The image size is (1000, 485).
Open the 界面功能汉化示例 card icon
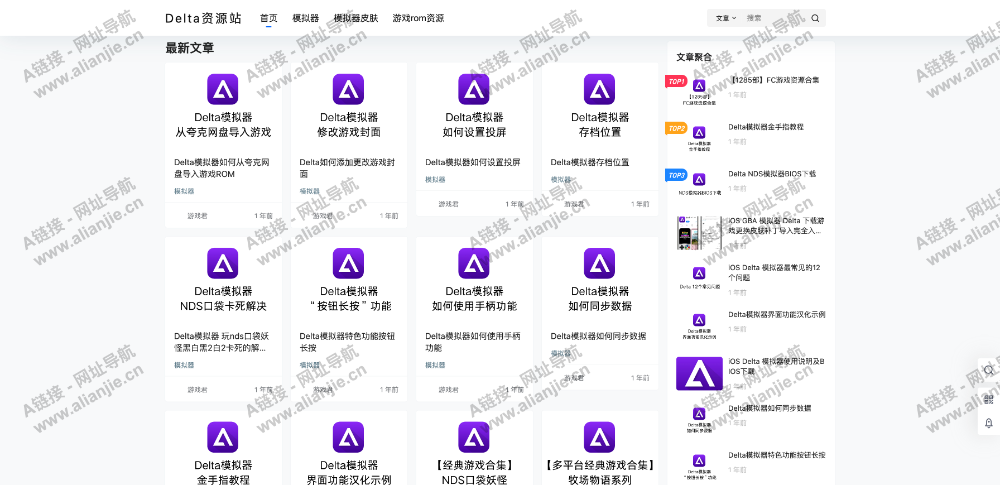point(348,437)
